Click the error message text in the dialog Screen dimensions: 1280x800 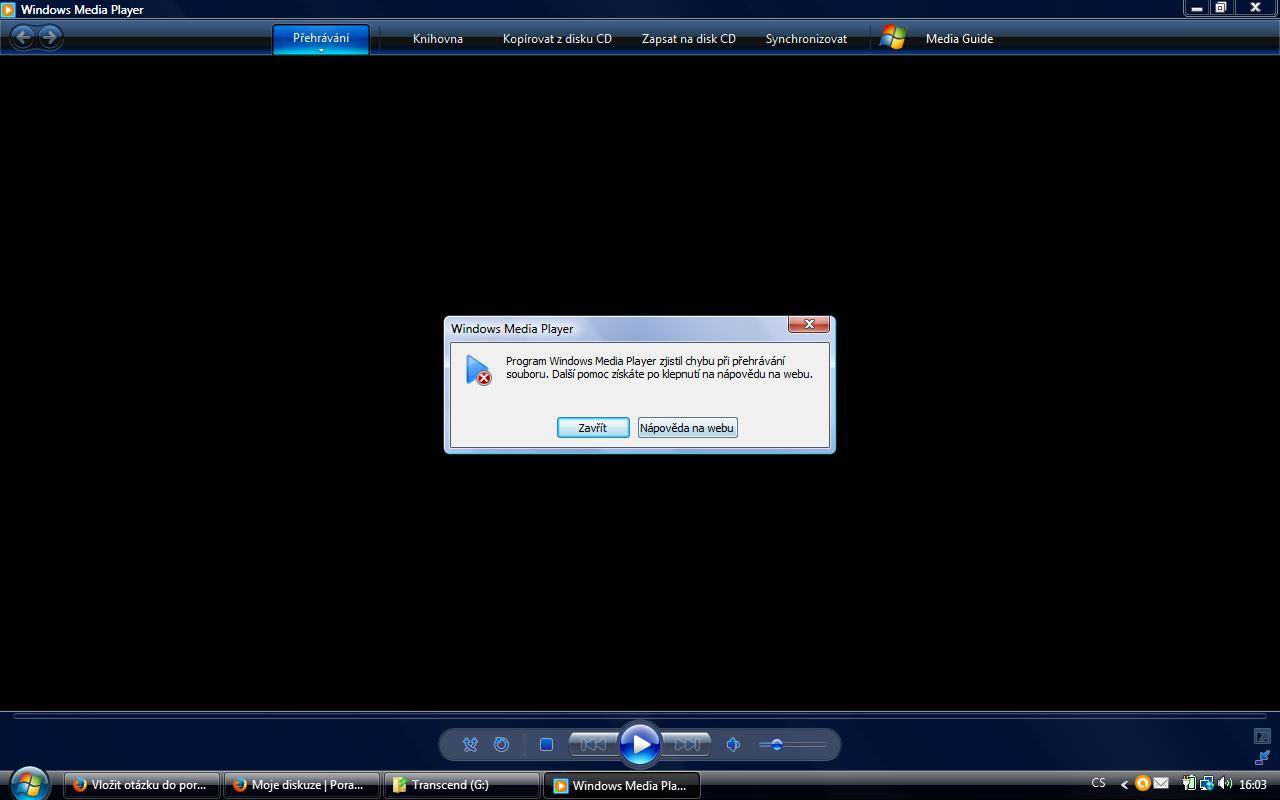pyautogui.click(x=659, y=367)
